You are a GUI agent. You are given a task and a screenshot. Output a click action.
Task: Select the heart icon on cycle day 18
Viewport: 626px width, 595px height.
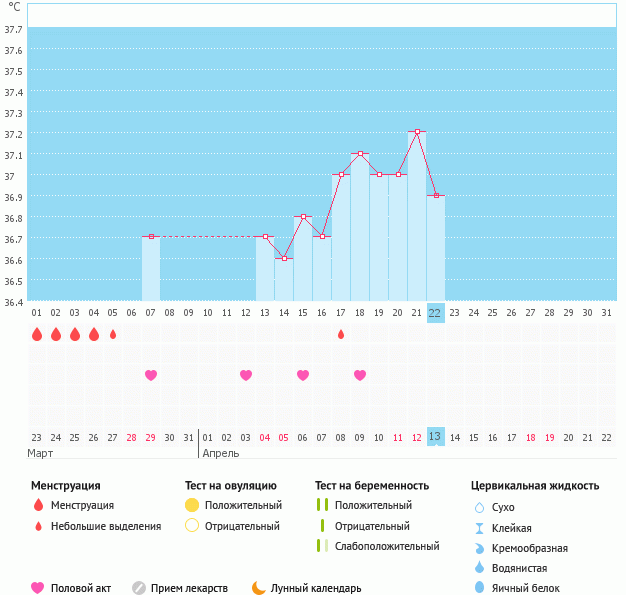[360, 375]
